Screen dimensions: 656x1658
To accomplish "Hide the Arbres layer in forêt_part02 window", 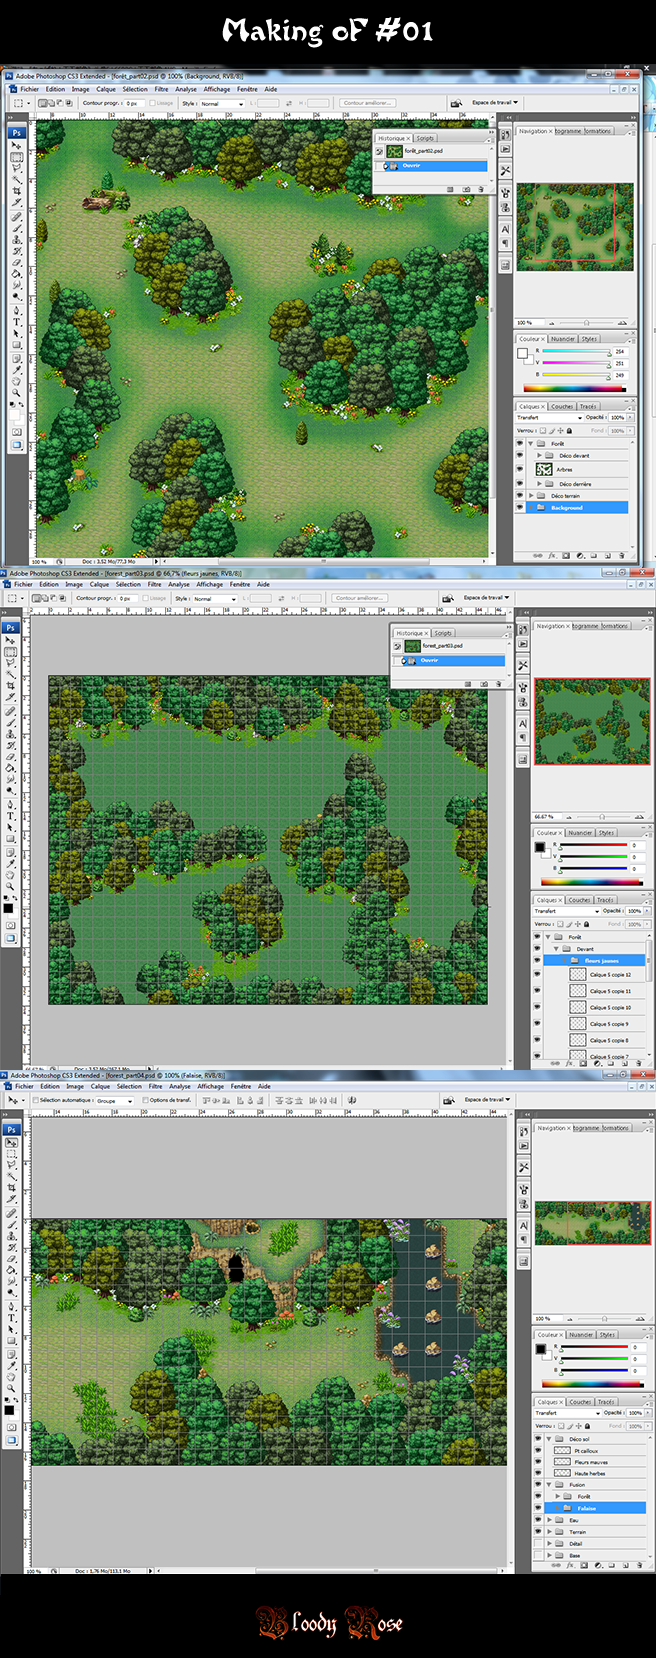I will (520, 469).
